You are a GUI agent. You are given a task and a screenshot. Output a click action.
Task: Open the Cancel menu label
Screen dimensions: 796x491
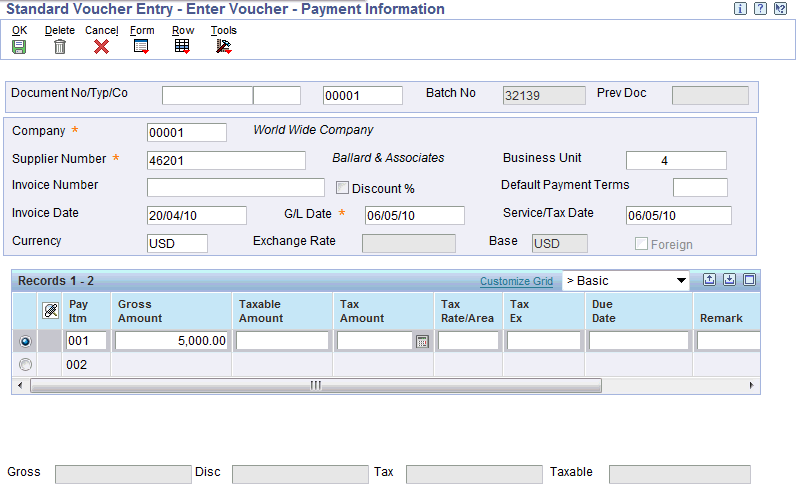coord(102,30)
